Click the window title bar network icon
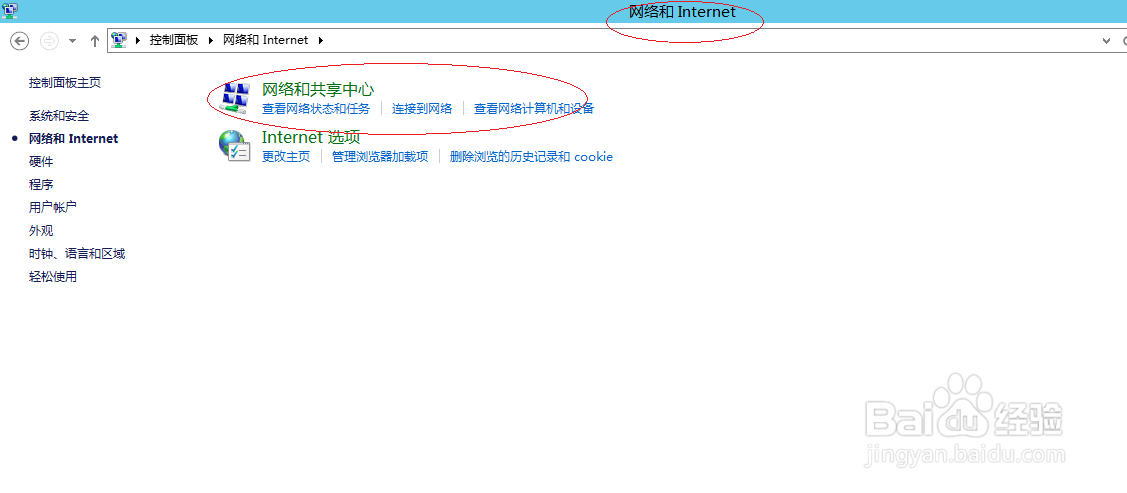Screen dimensions: 1127x493 click(10, 10)
